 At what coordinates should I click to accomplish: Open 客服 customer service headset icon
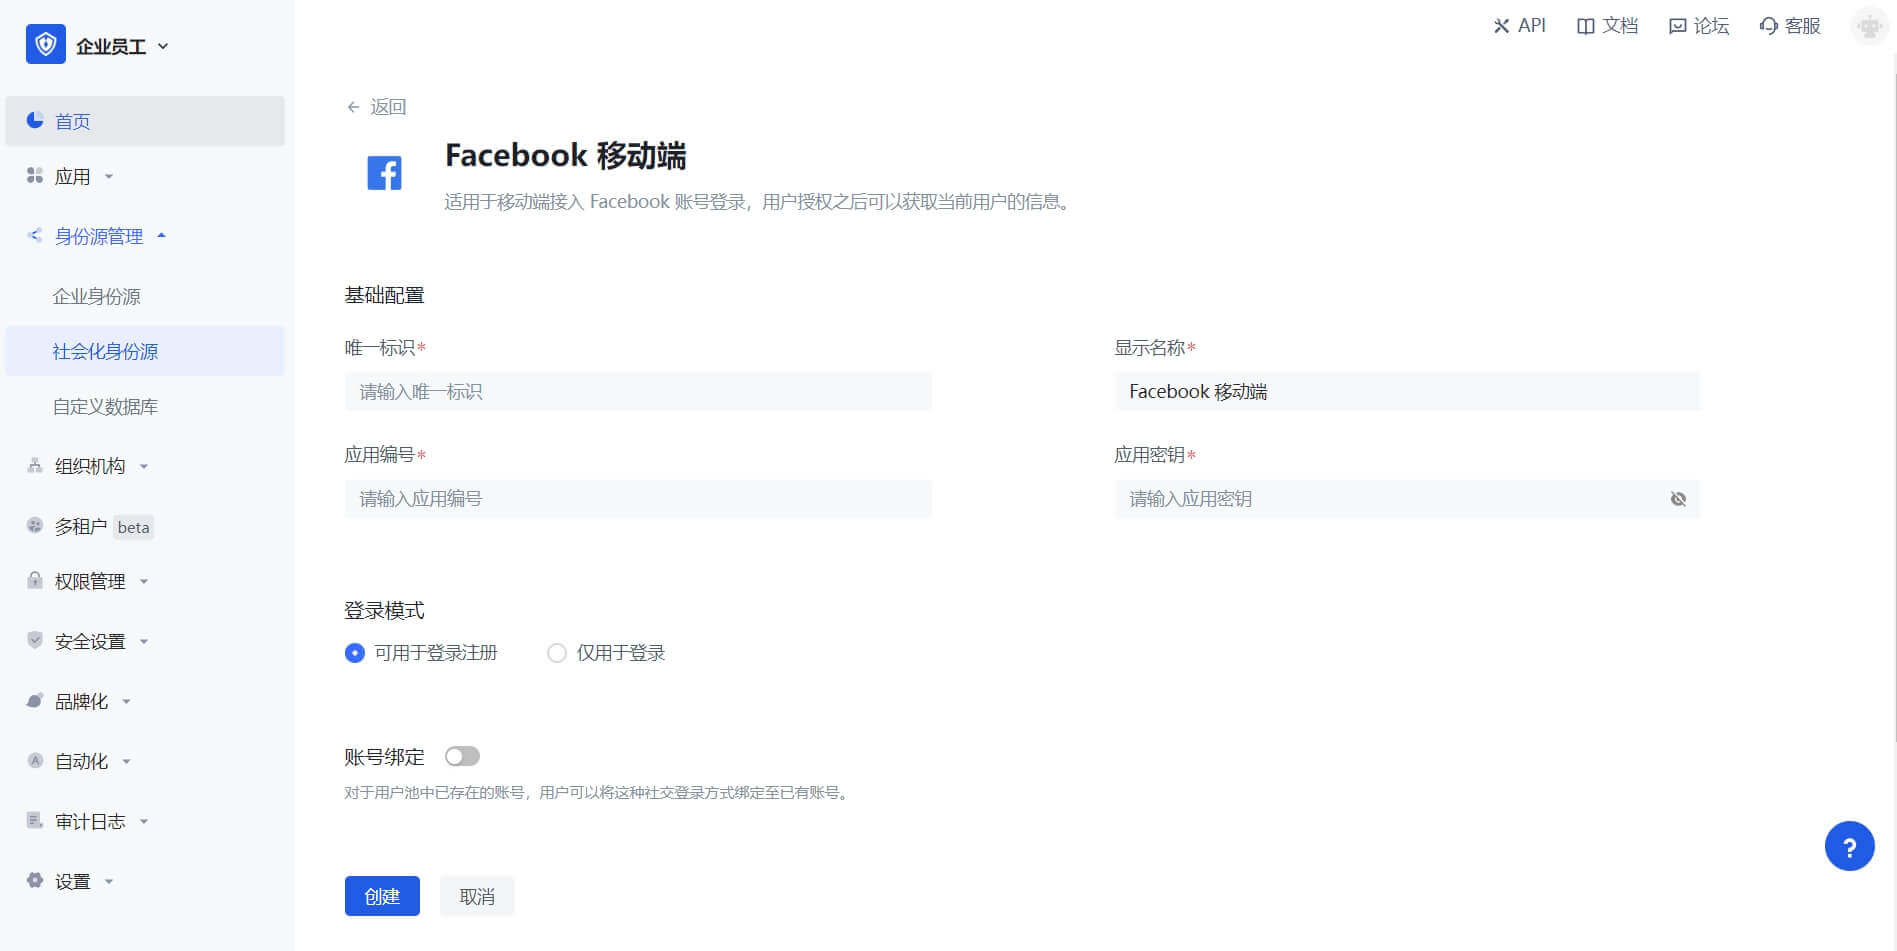[x=1768, y=26]
